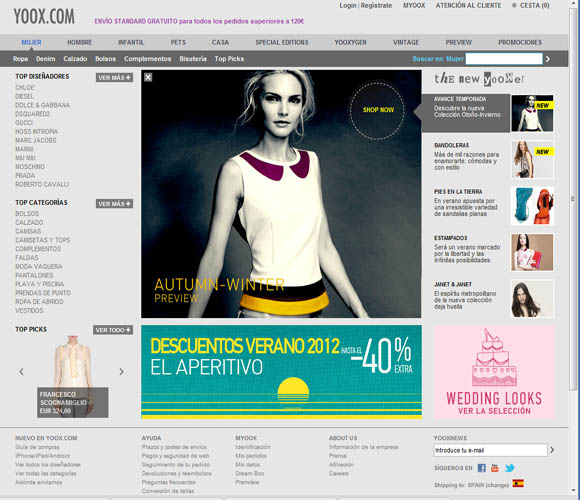580x500 pixels.
Task: Click Ver Todo in Top Picks
Action: coord(113,330)
